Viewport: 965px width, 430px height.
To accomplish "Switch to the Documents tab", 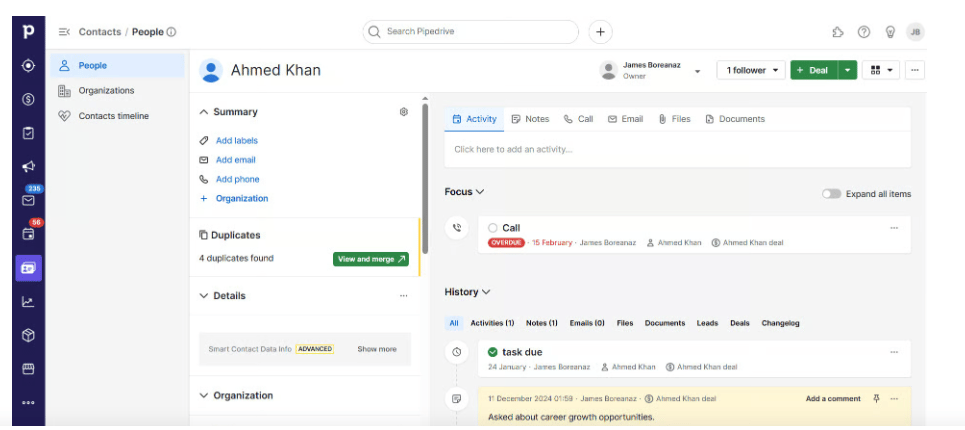I will tap(735, 119).
